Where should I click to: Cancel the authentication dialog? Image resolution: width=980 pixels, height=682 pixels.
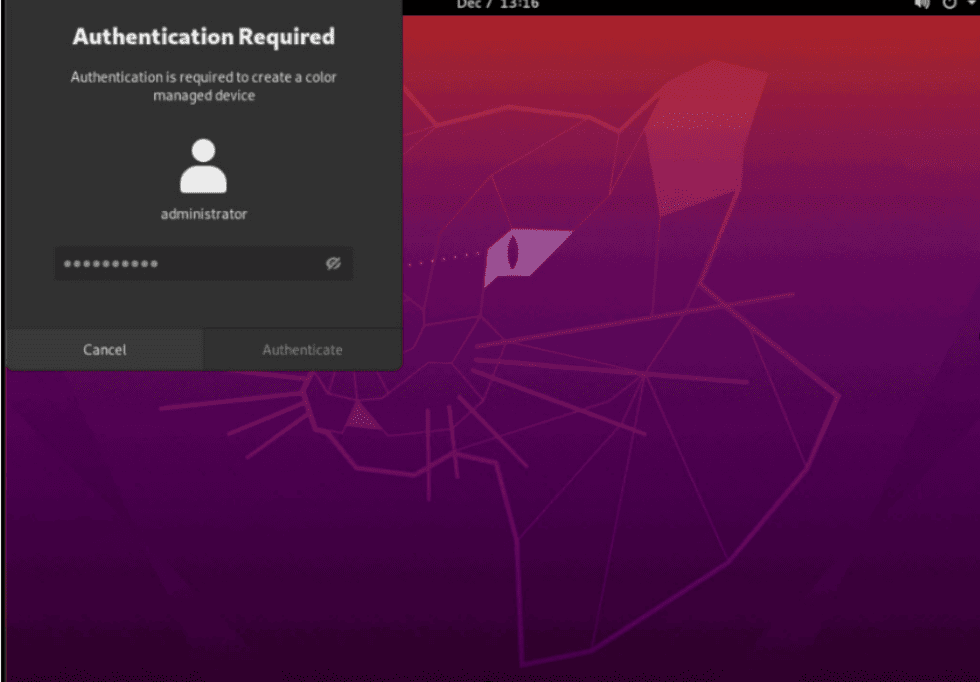coord(103,349)
